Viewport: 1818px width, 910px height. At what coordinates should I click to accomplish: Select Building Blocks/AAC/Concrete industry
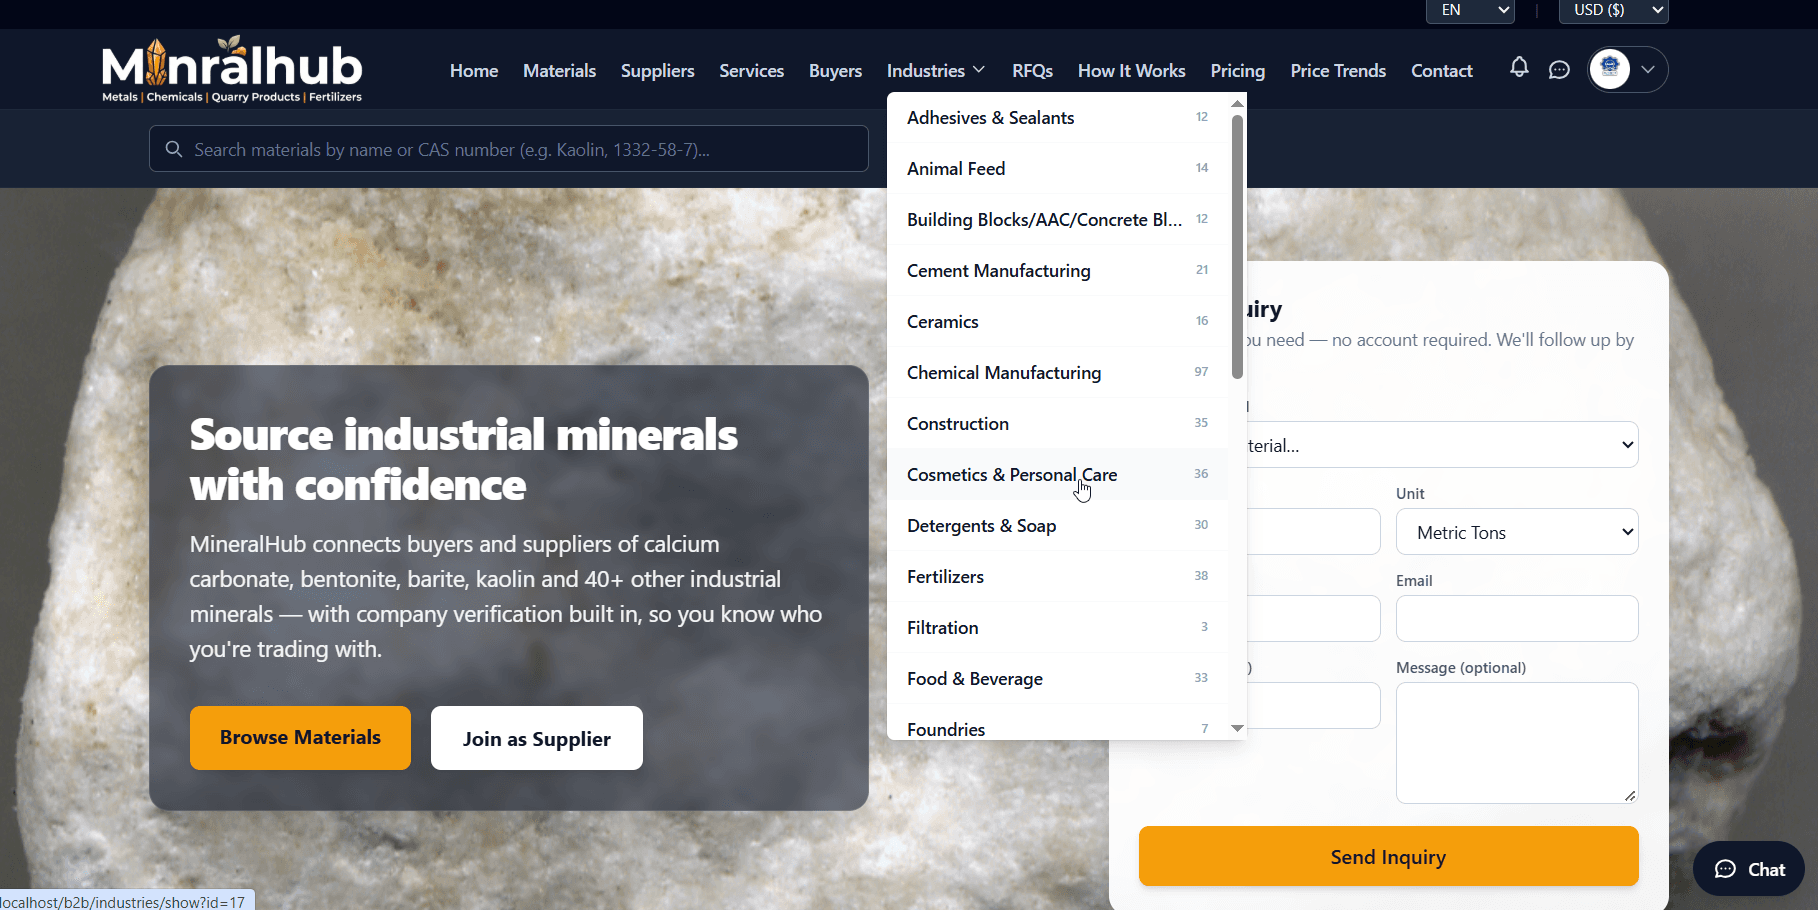pyautogui.click(x=1058, y=219)
